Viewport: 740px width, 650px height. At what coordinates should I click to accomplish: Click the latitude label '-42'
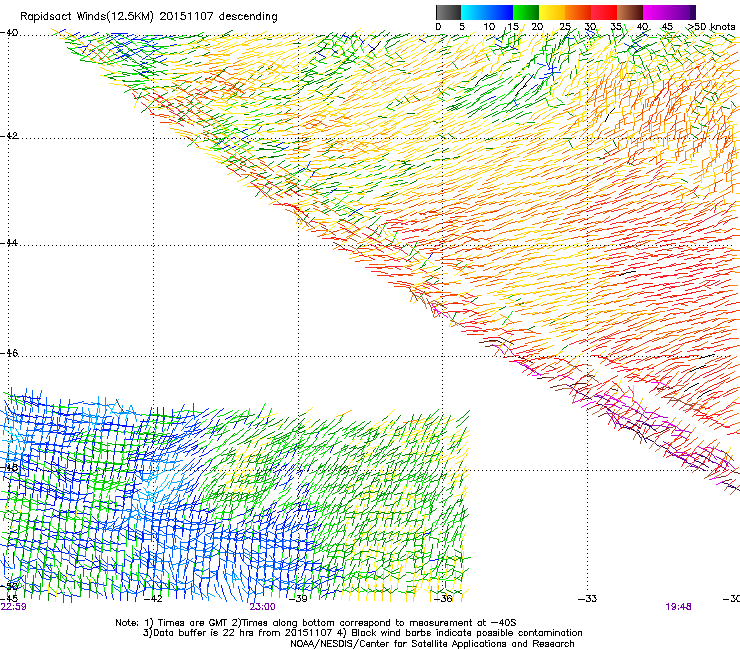[9, 136]
